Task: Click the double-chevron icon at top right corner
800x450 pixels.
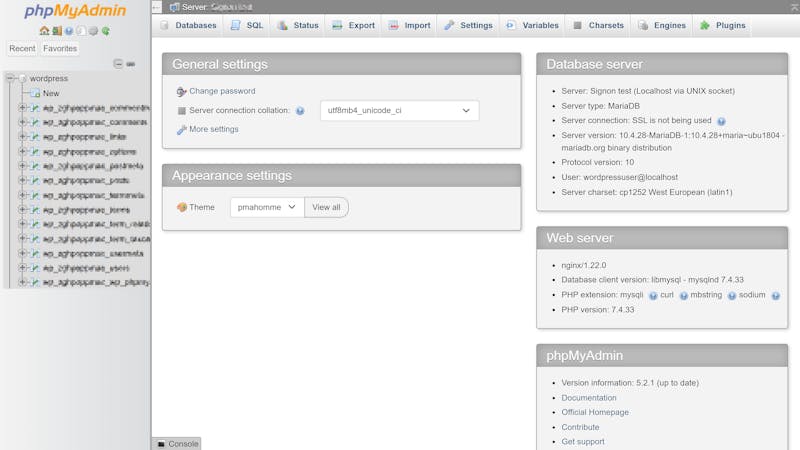Action: point(794,7)
